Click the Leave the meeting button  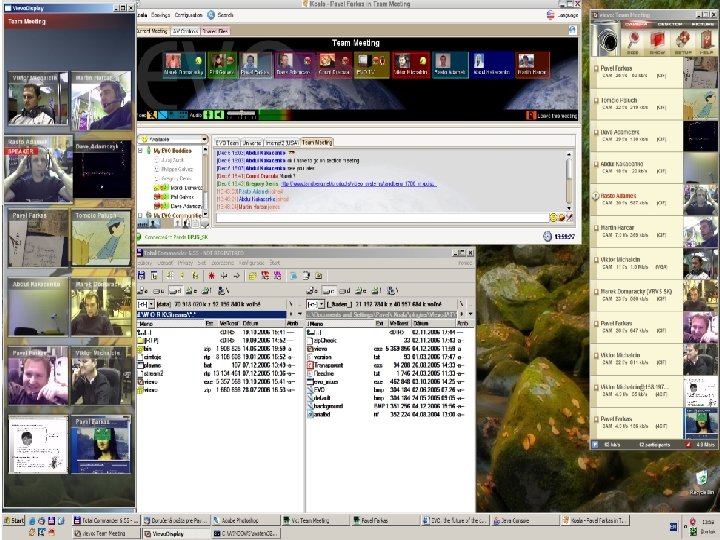pyautogui.click(x=551, y=116)
